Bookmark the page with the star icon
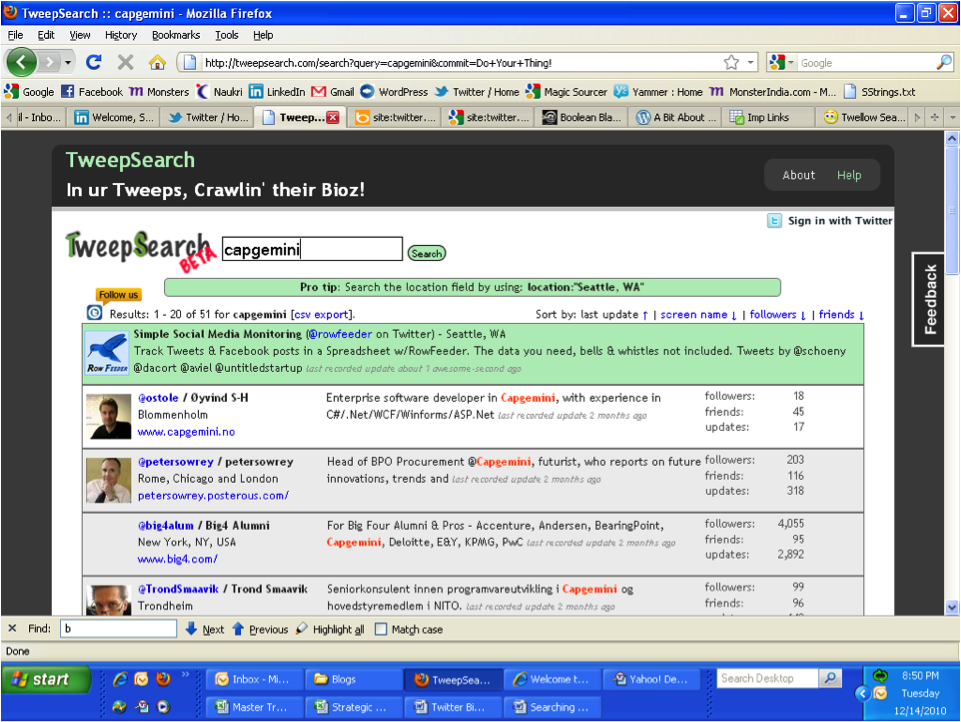This screenshot has width=961, height=722. [731, 63]
